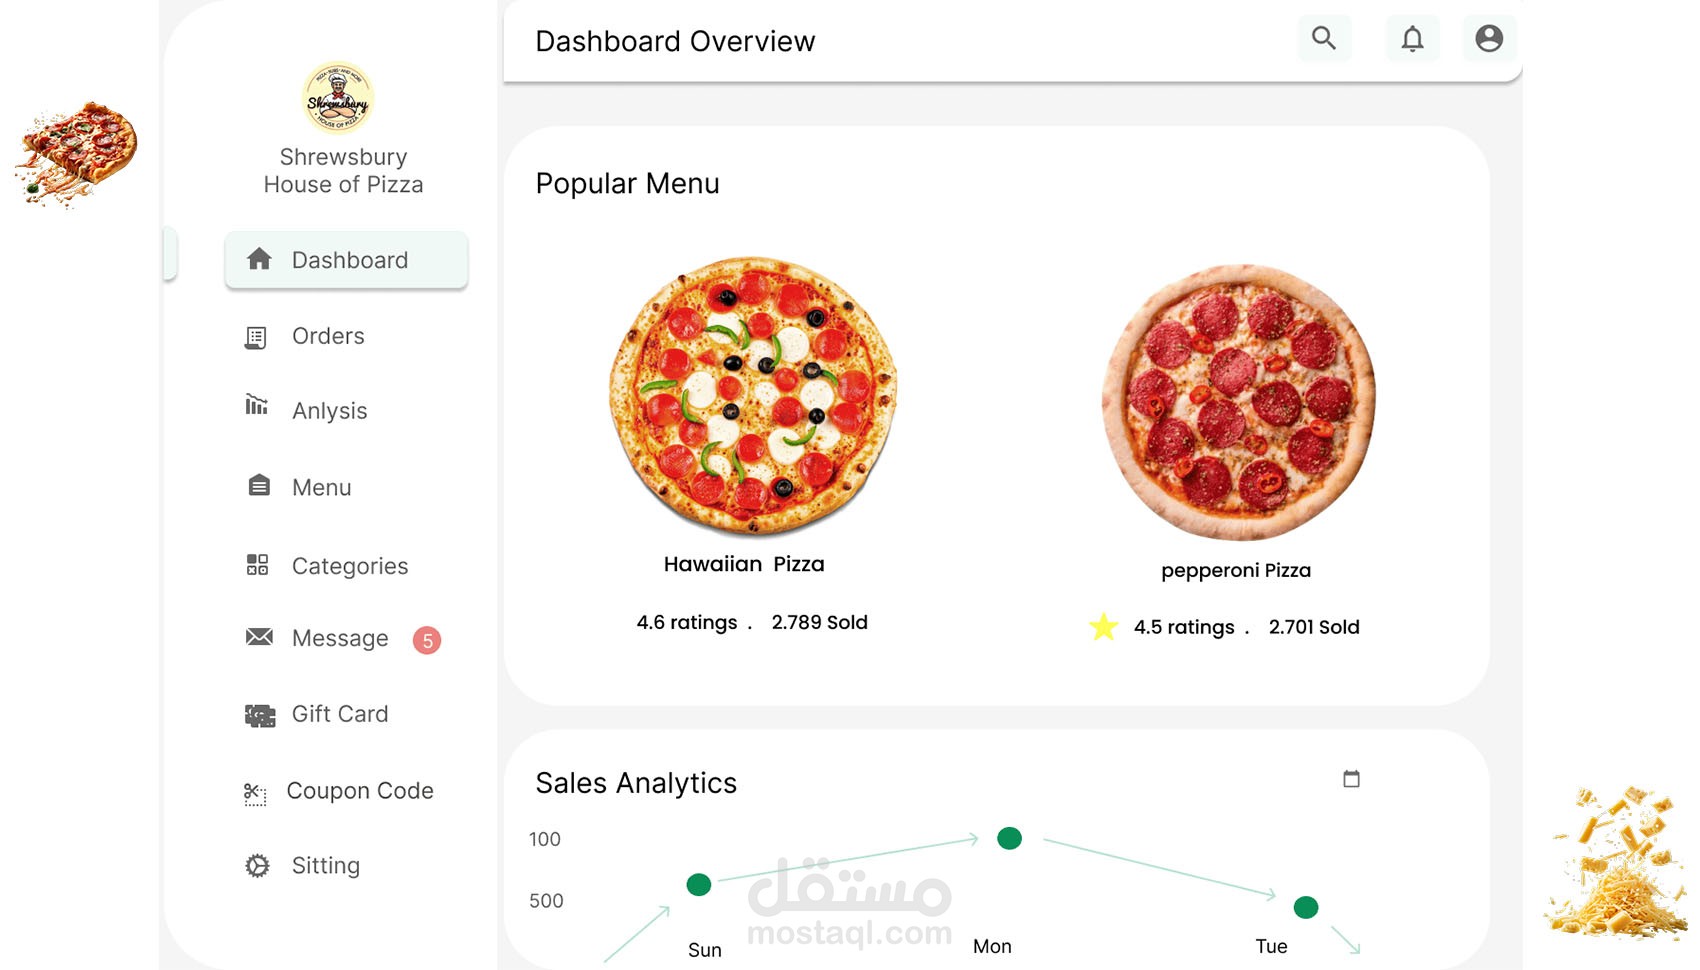Click the ticket icon beside Gift Card
Viewport: 1700px width, 970px height.
[x=260, y=715]
